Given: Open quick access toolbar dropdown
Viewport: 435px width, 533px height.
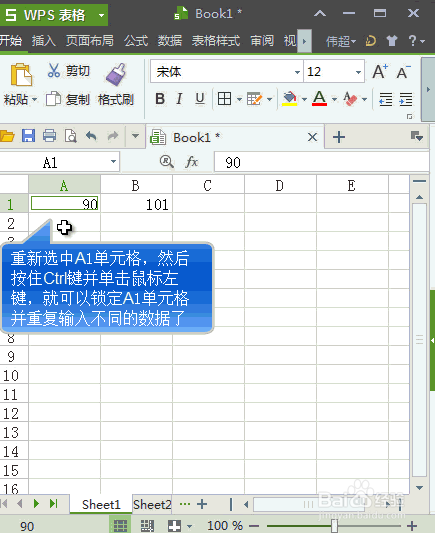Looking at the screenshot, I should [x=135, y=136].
